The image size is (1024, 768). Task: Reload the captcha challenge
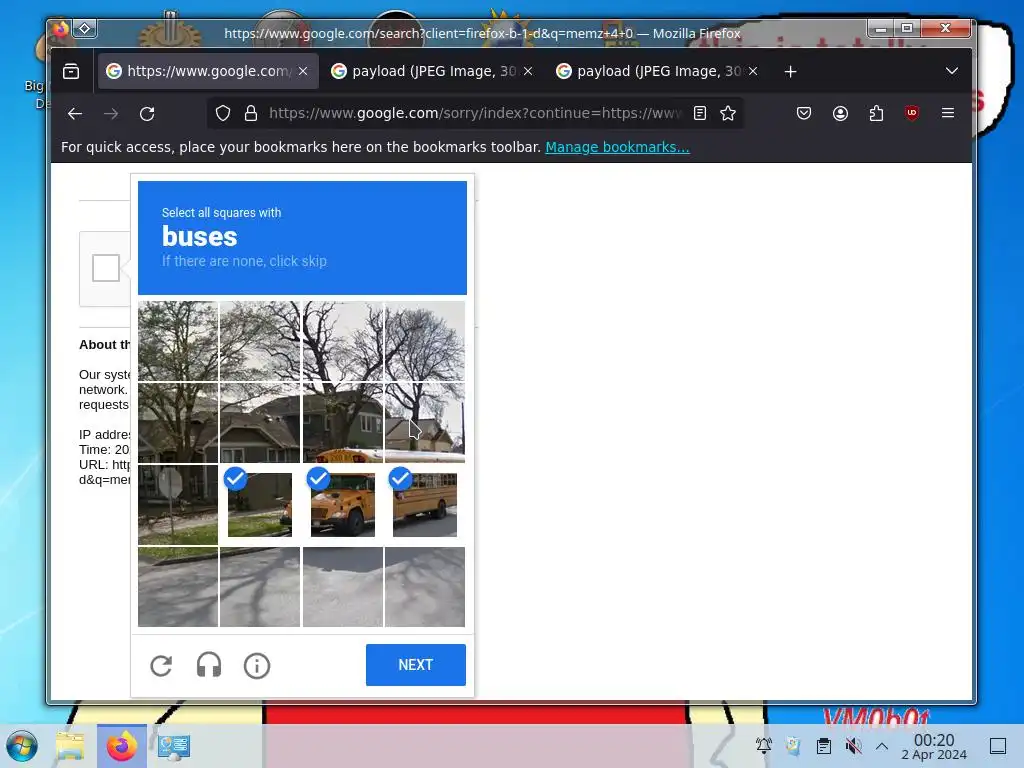161,665
